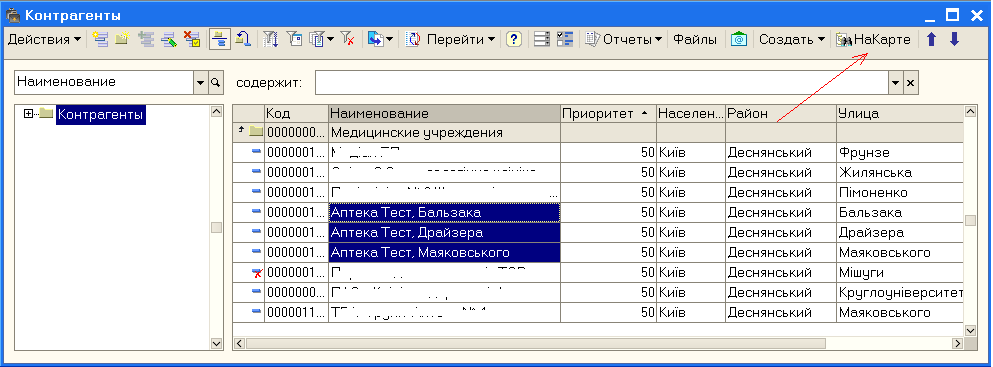Click street cell Мішуги

[900, 273]
